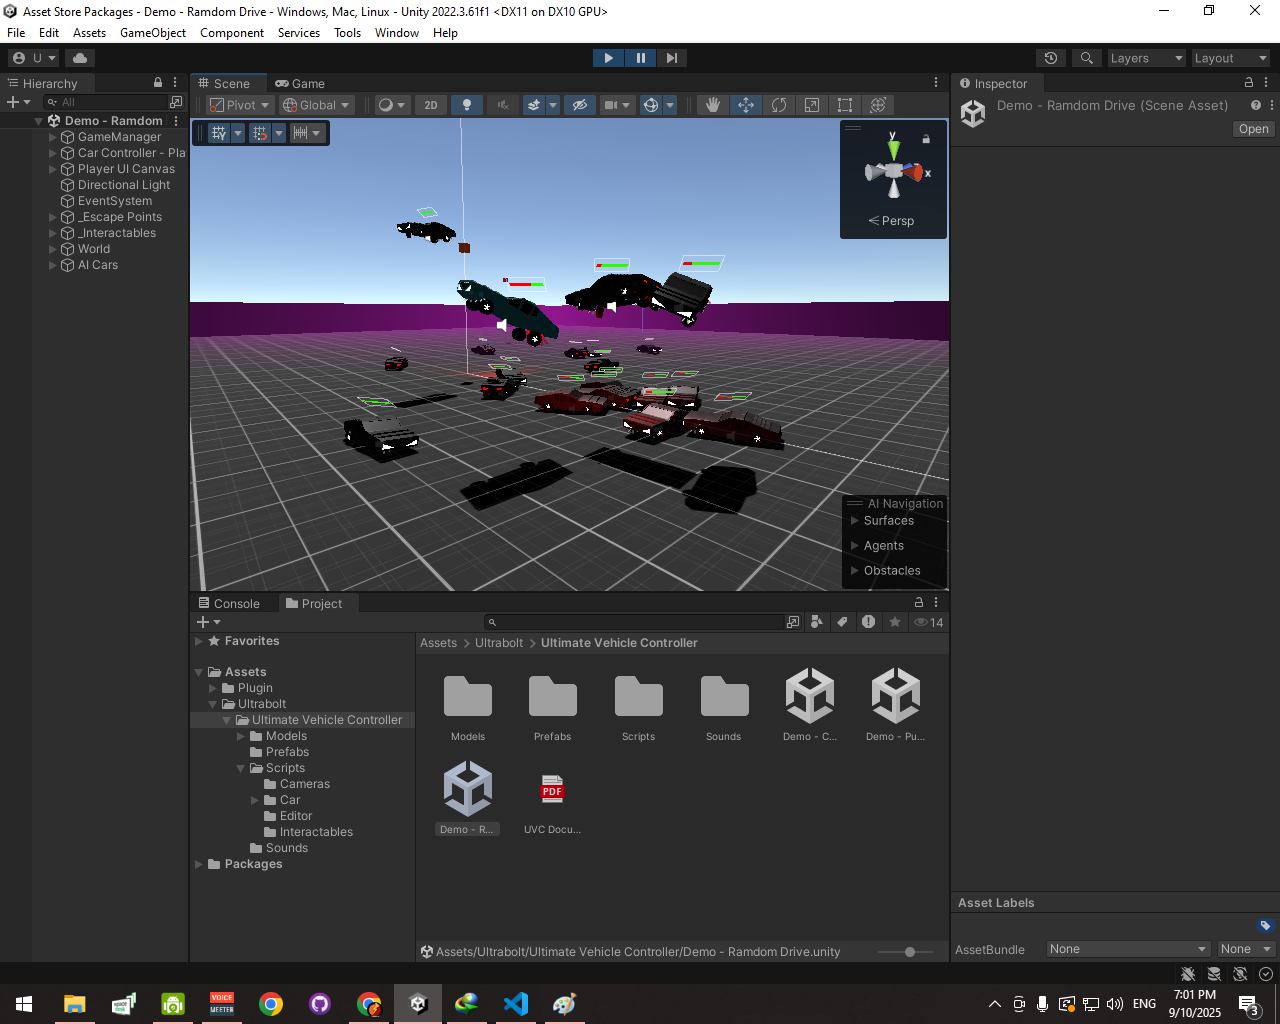The height and width of the screenshot is (1024, 1280).
Task: Open the GameObject menu
Action: [x=153, y=33]
